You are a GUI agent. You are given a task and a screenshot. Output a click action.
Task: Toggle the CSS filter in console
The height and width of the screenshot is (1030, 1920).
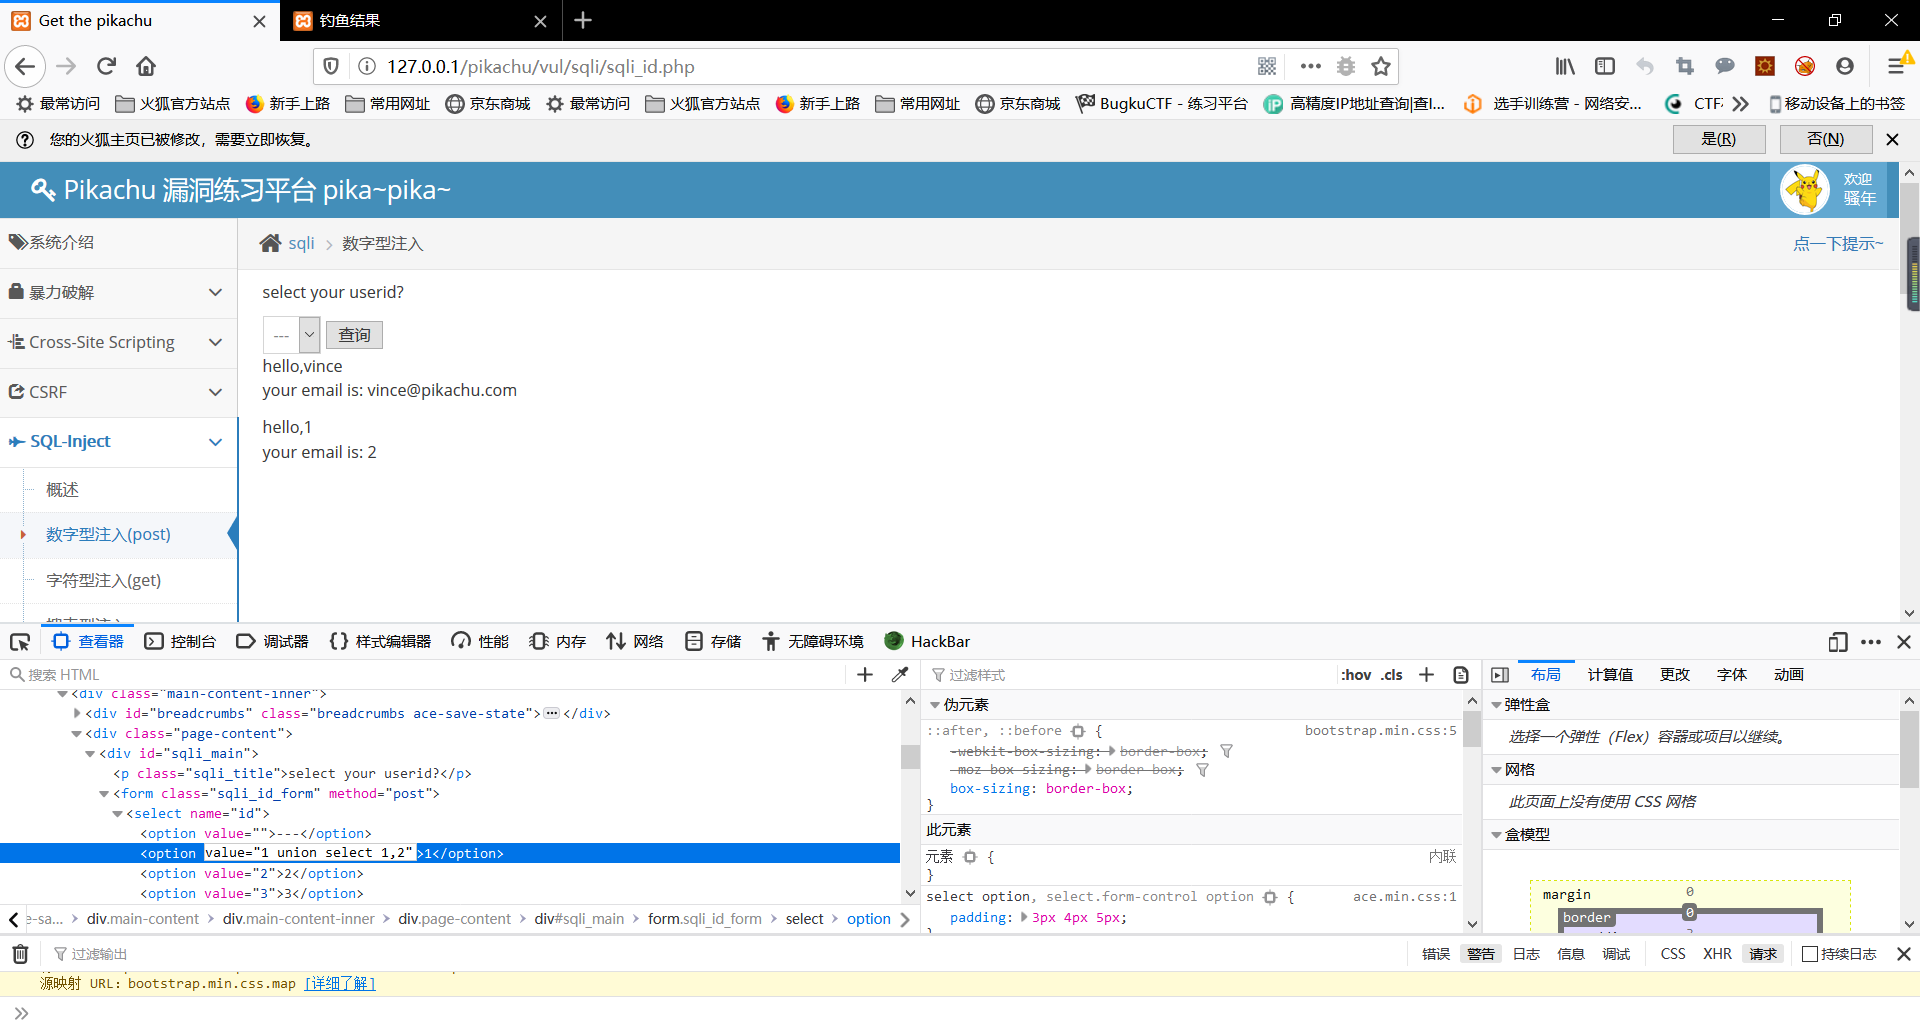point(1673,954)
